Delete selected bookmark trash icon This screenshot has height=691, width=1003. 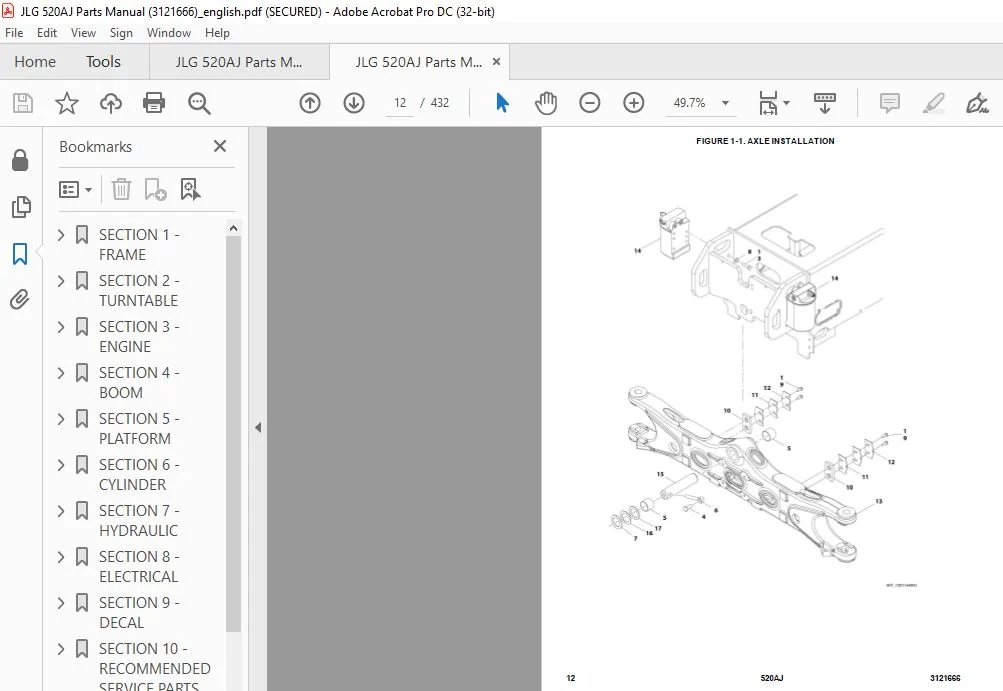(x=121, y=189)
